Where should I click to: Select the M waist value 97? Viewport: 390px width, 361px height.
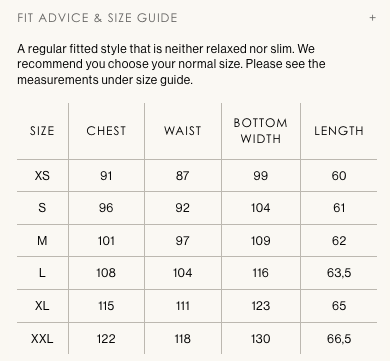pos(183,240)
